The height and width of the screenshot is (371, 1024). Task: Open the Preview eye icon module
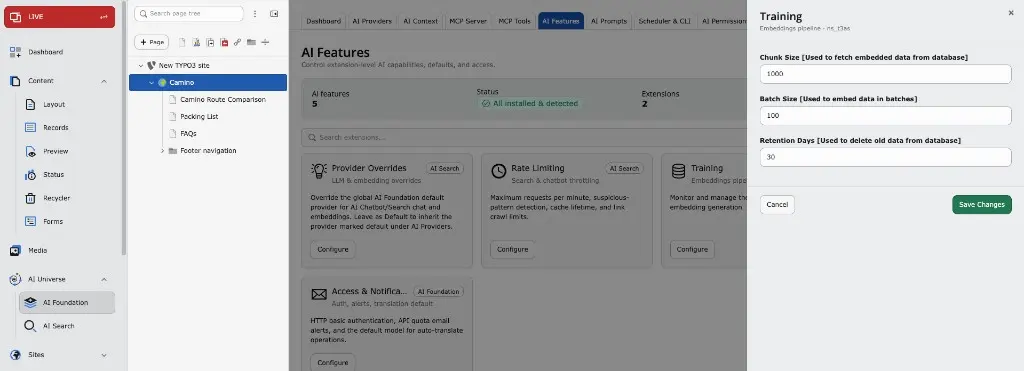30,151
